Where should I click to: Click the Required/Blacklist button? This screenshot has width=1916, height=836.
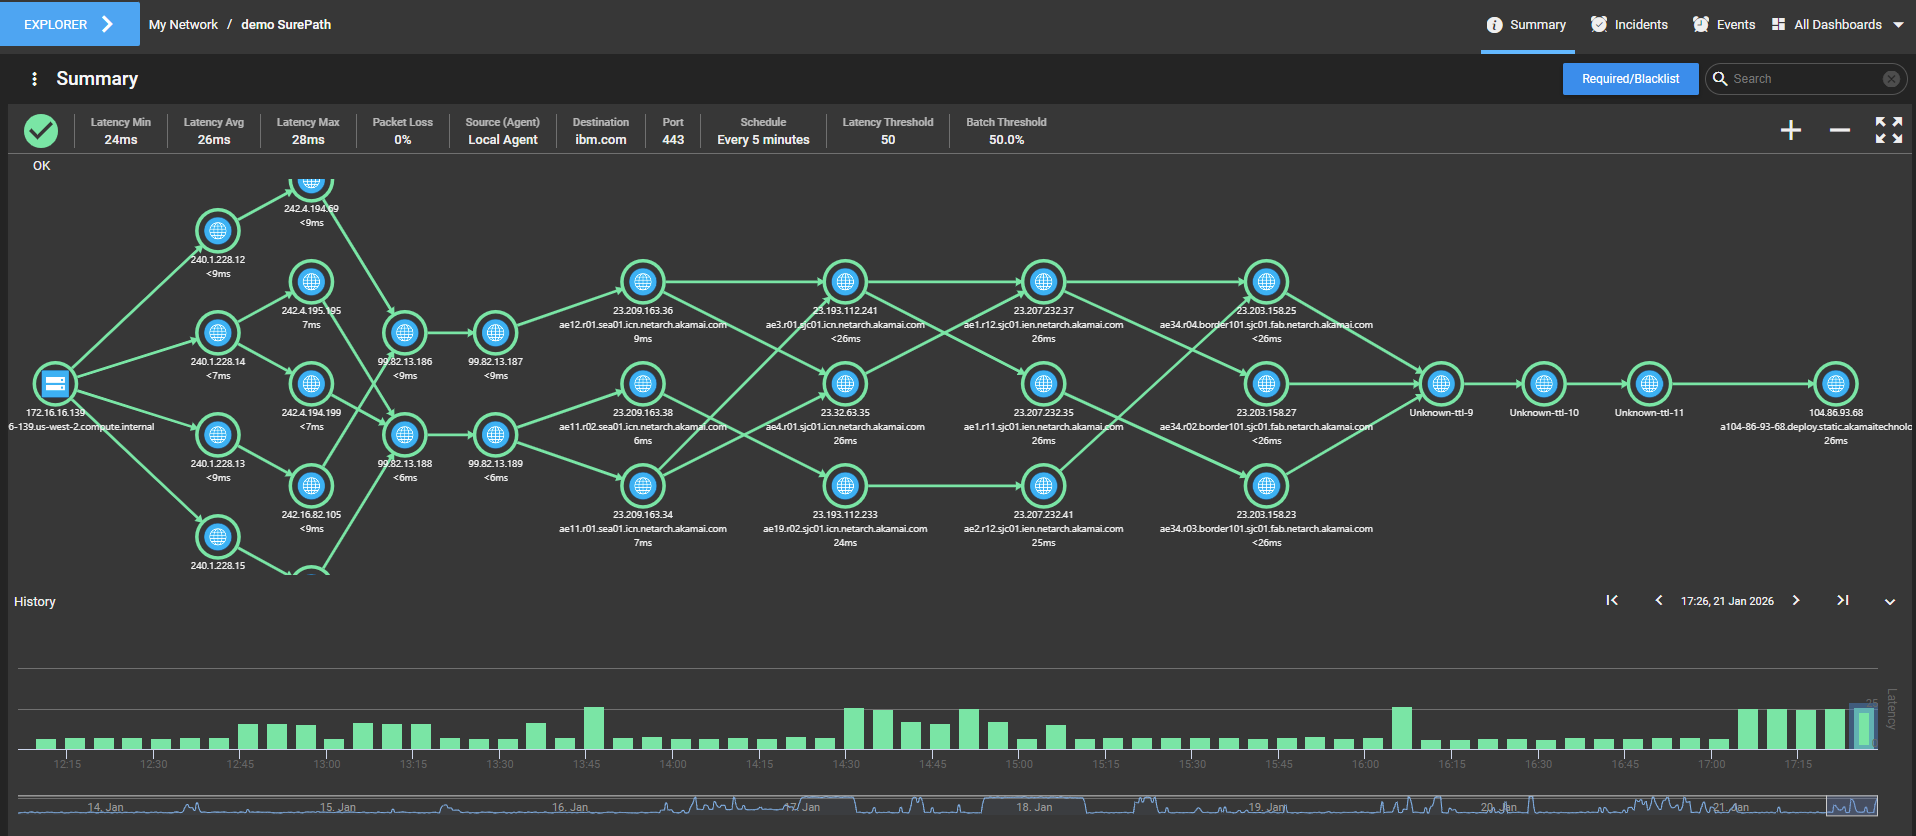(x=1630, y=79)
